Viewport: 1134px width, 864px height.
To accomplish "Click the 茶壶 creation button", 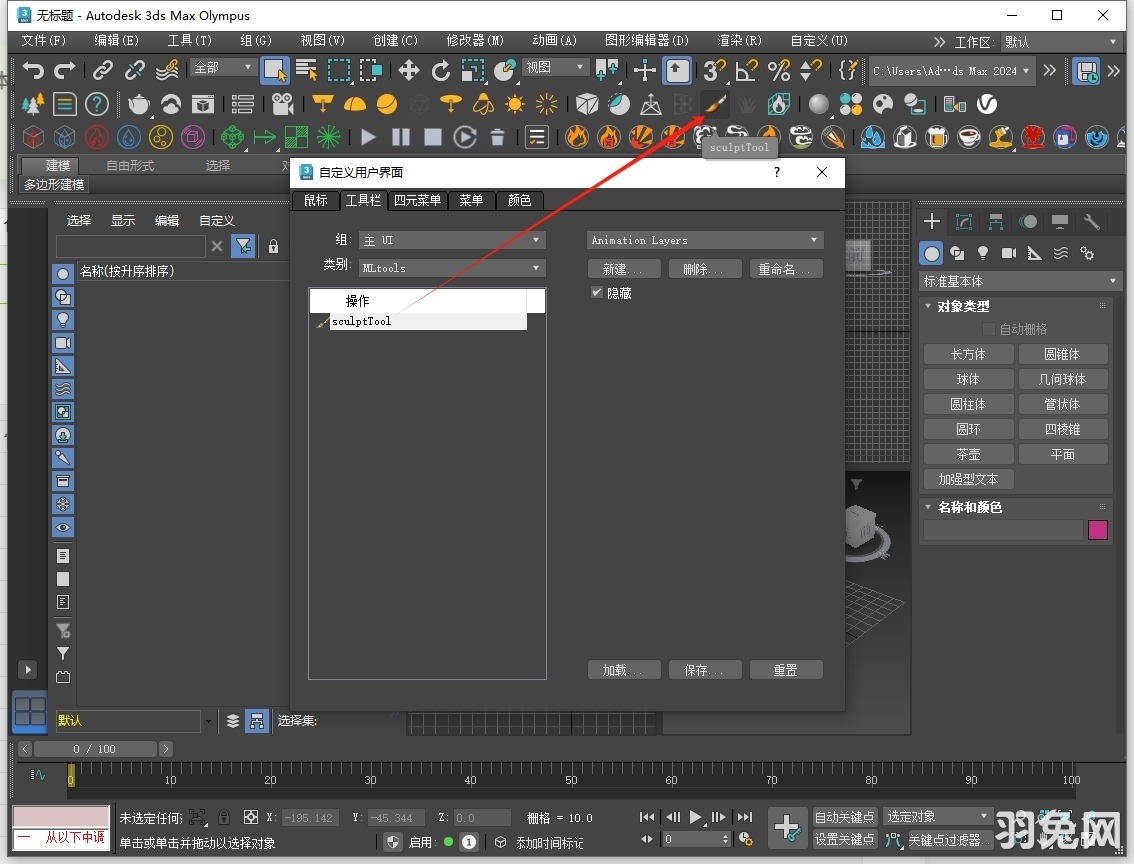I will pos(967,453).
